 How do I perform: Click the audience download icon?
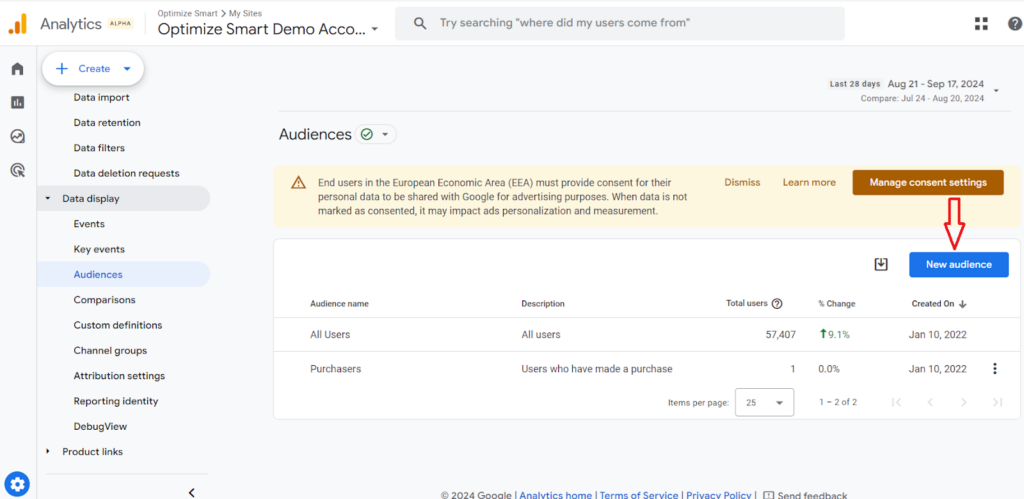881,265
